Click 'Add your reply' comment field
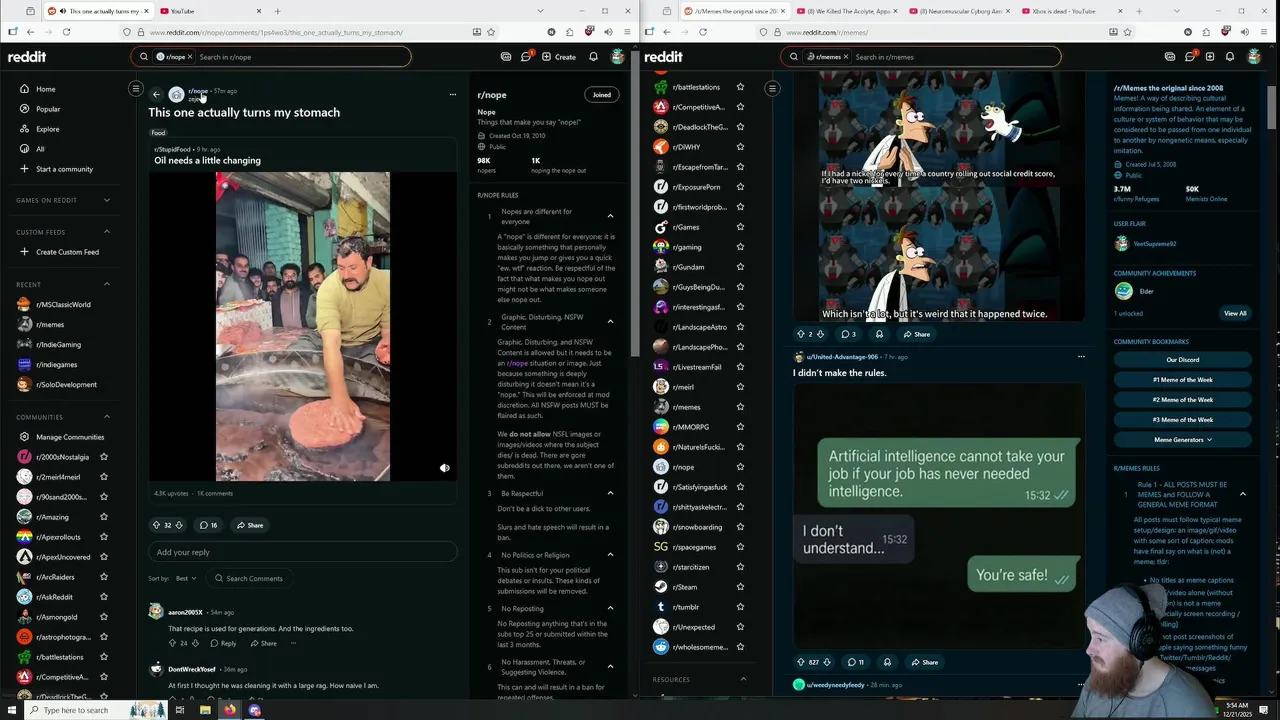Screen dimensions: 1280x720 [x=303, y=552]
